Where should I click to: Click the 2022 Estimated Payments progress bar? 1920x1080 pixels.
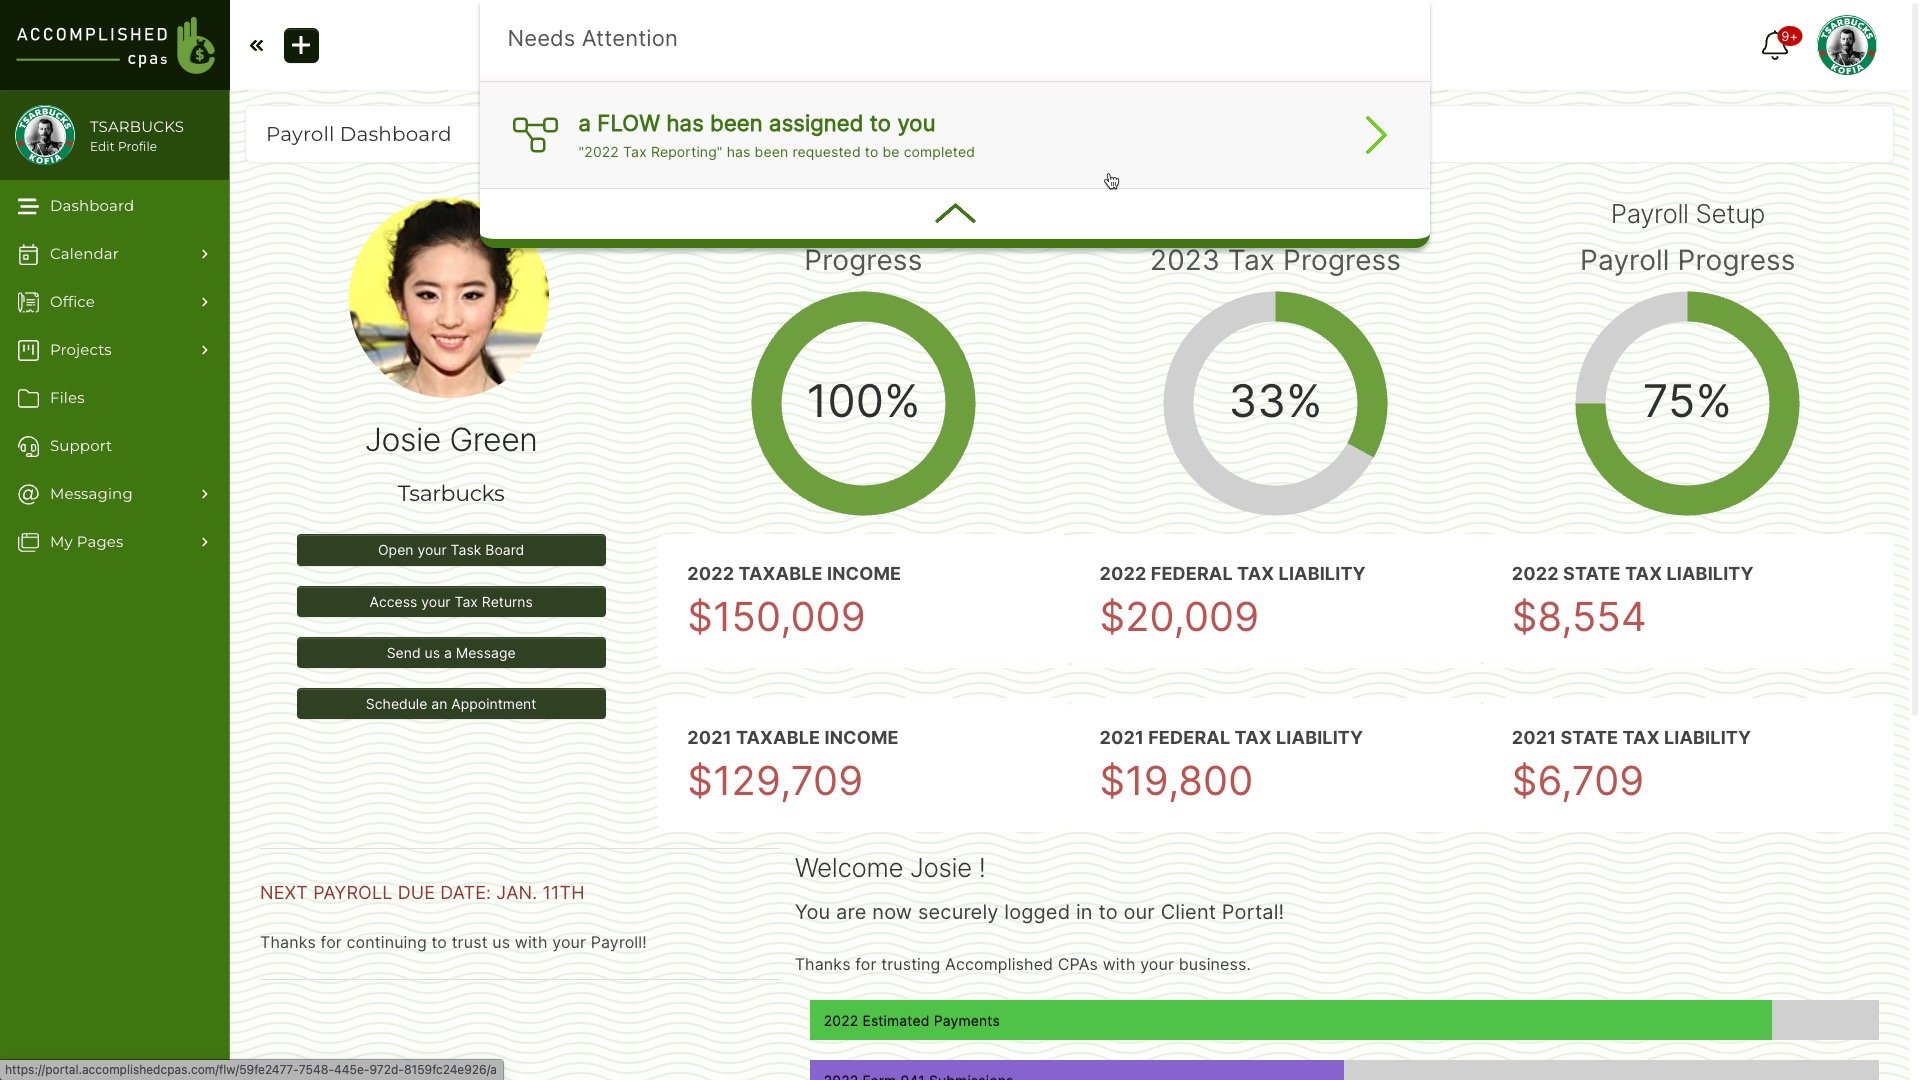pos(1290,1021)
